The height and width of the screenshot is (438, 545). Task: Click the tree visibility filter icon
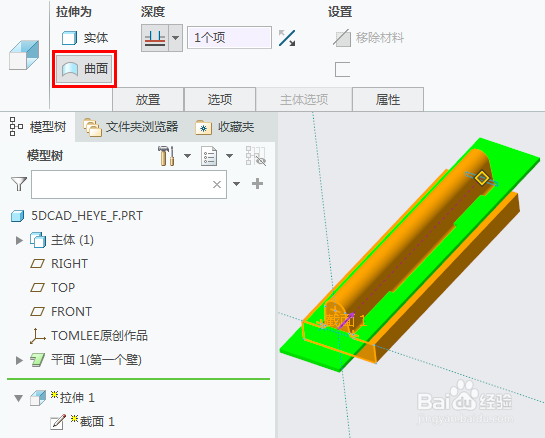256,156
